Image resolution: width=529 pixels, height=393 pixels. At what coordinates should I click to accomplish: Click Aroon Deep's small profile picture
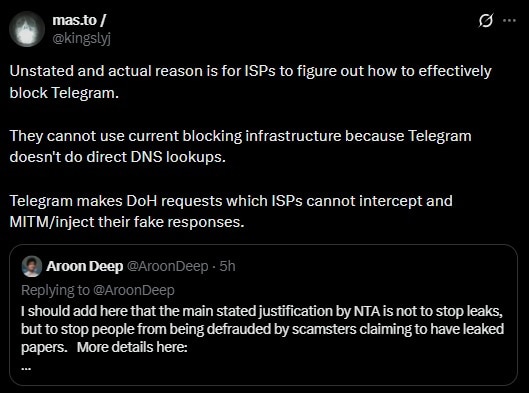tap(32, 266)
